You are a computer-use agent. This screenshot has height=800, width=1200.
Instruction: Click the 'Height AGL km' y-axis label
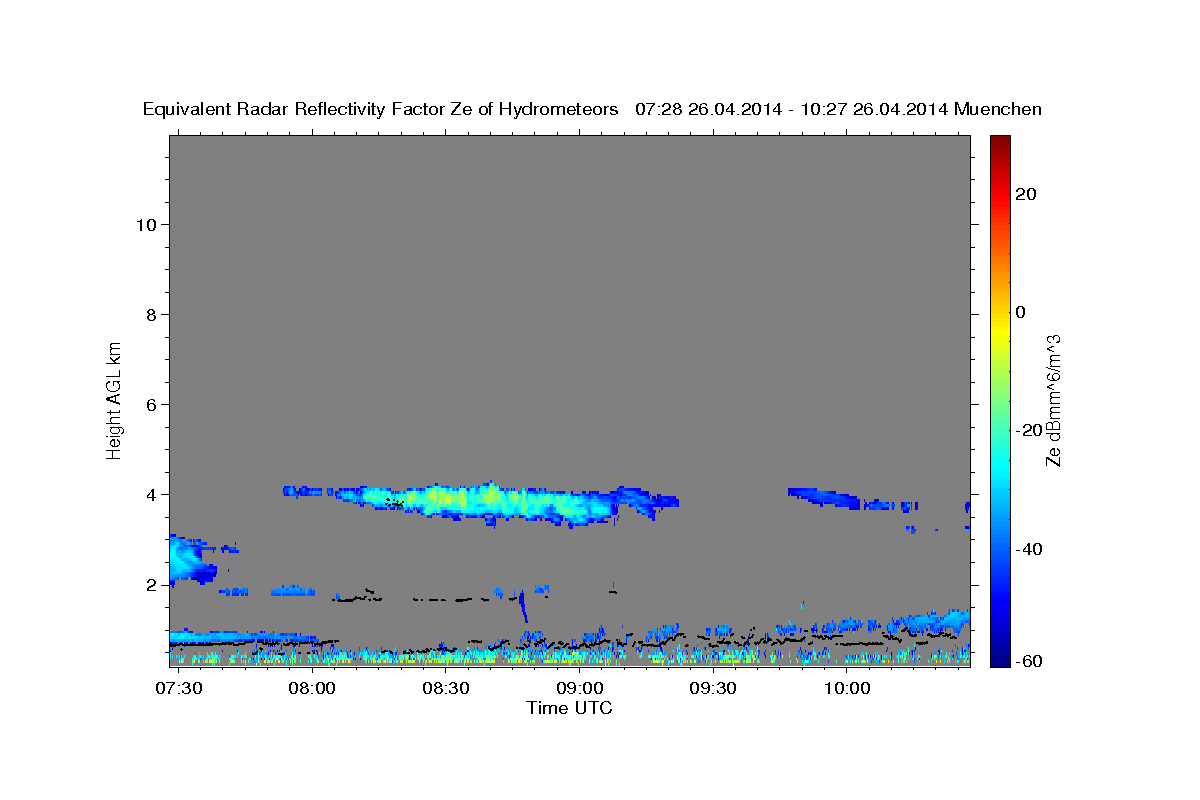coord(114,400)
